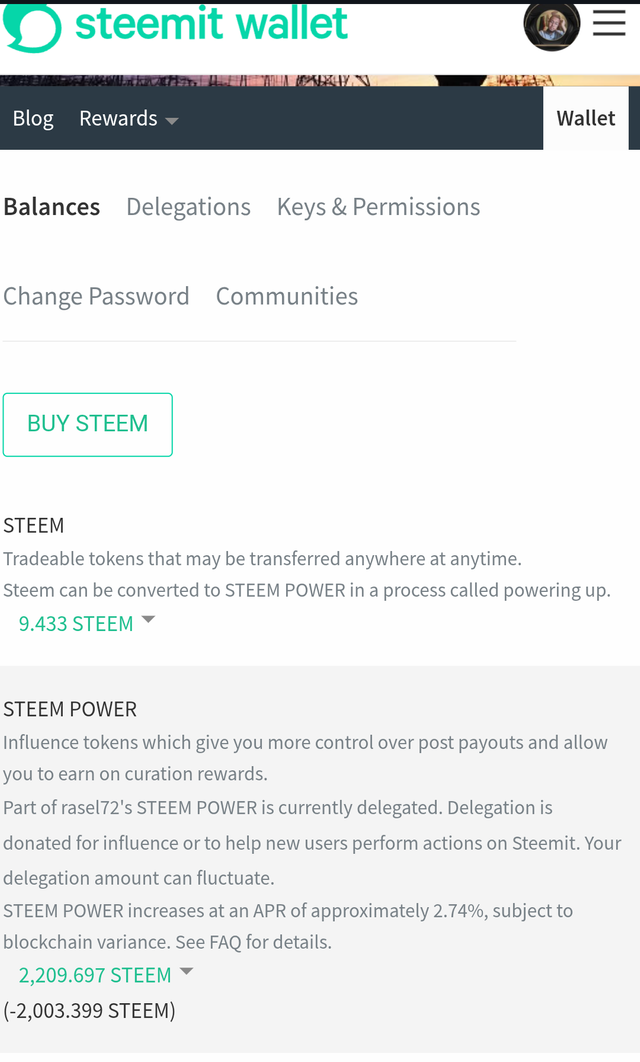Expand the Rewards dropdown arrow
Screen dimensions: 640x1062
point(172,121)
